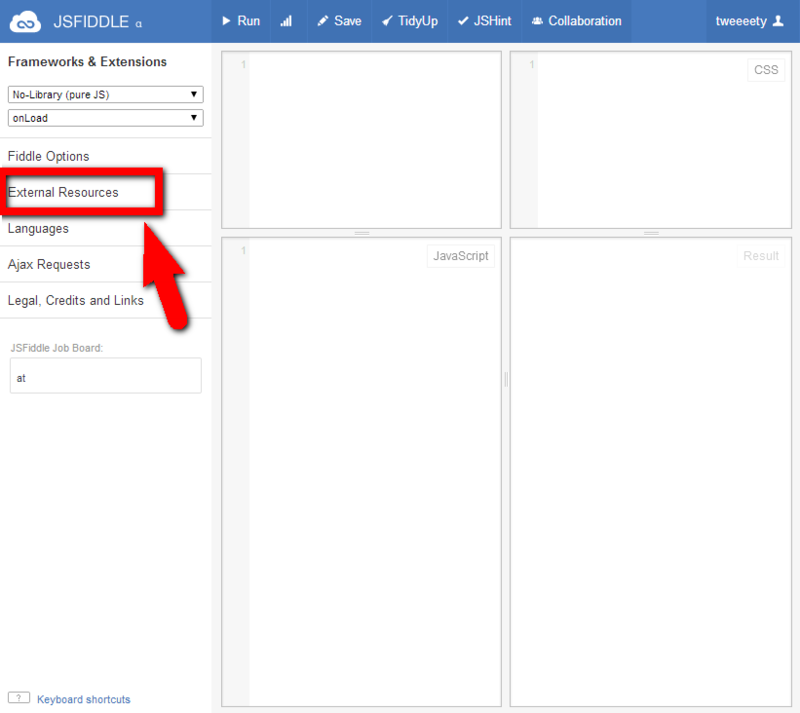Check code with JSHint

484,21
